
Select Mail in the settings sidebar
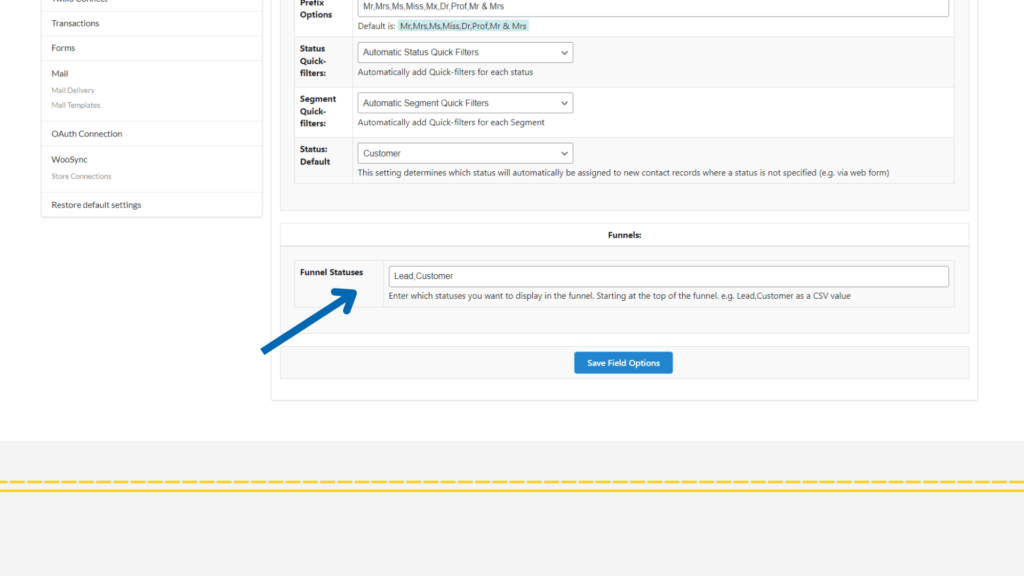tap(60, 74)
